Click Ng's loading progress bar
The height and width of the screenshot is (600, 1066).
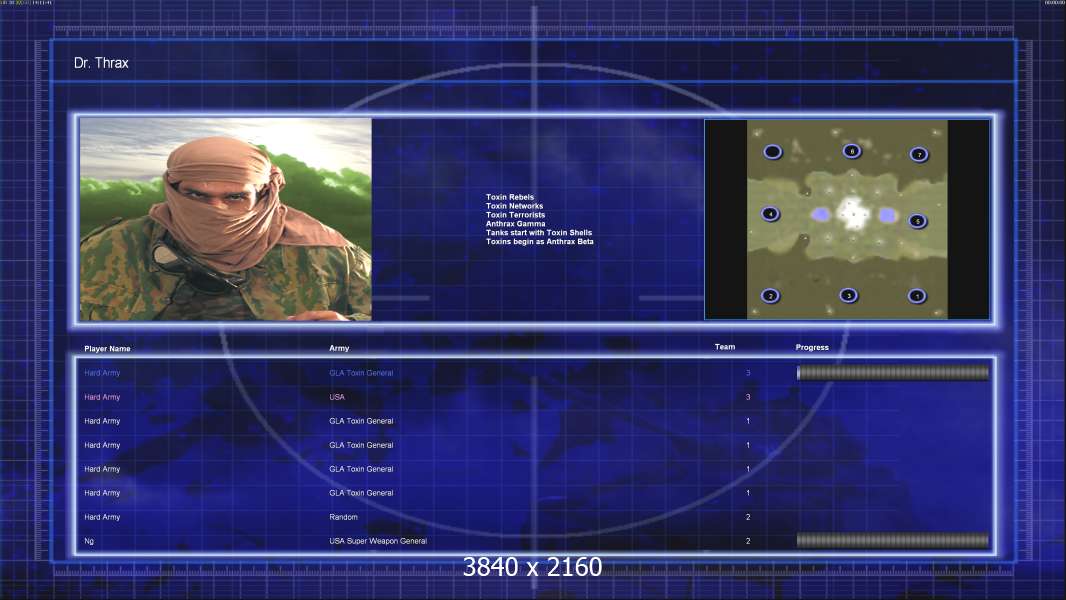click(893, 540)
